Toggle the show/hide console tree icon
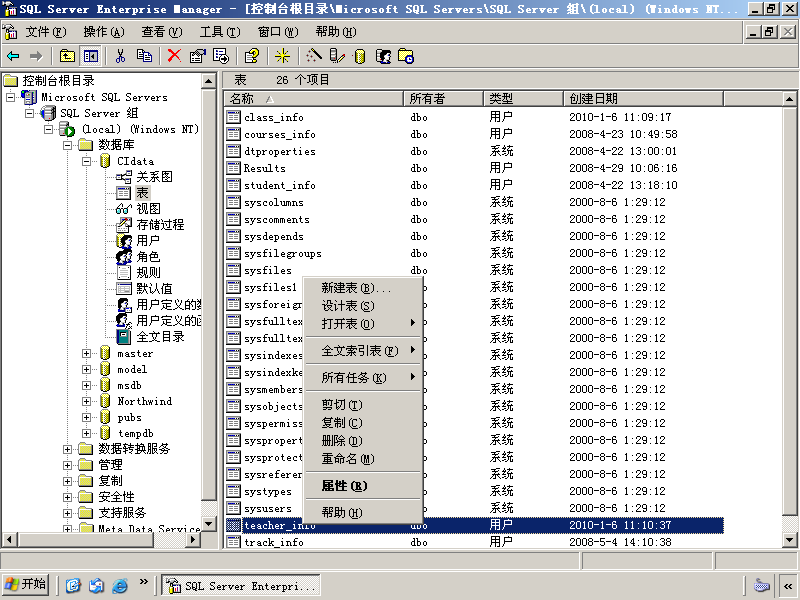Screen dimensions: 800x600 (x=91, y=56)
